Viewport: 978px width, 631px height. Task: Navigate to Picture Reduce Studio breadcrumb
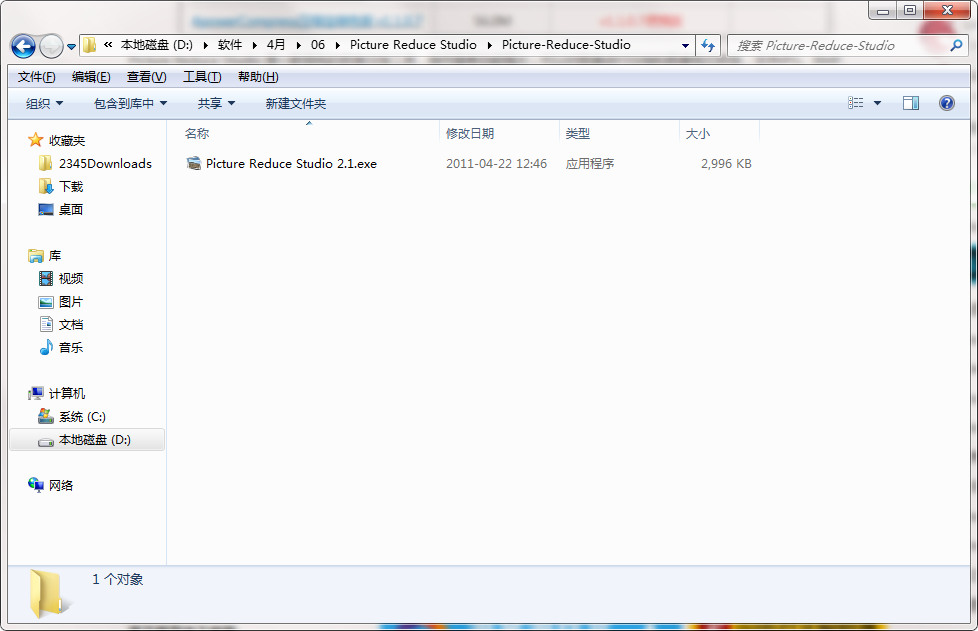pyautogui.click(x=413, y=45)
